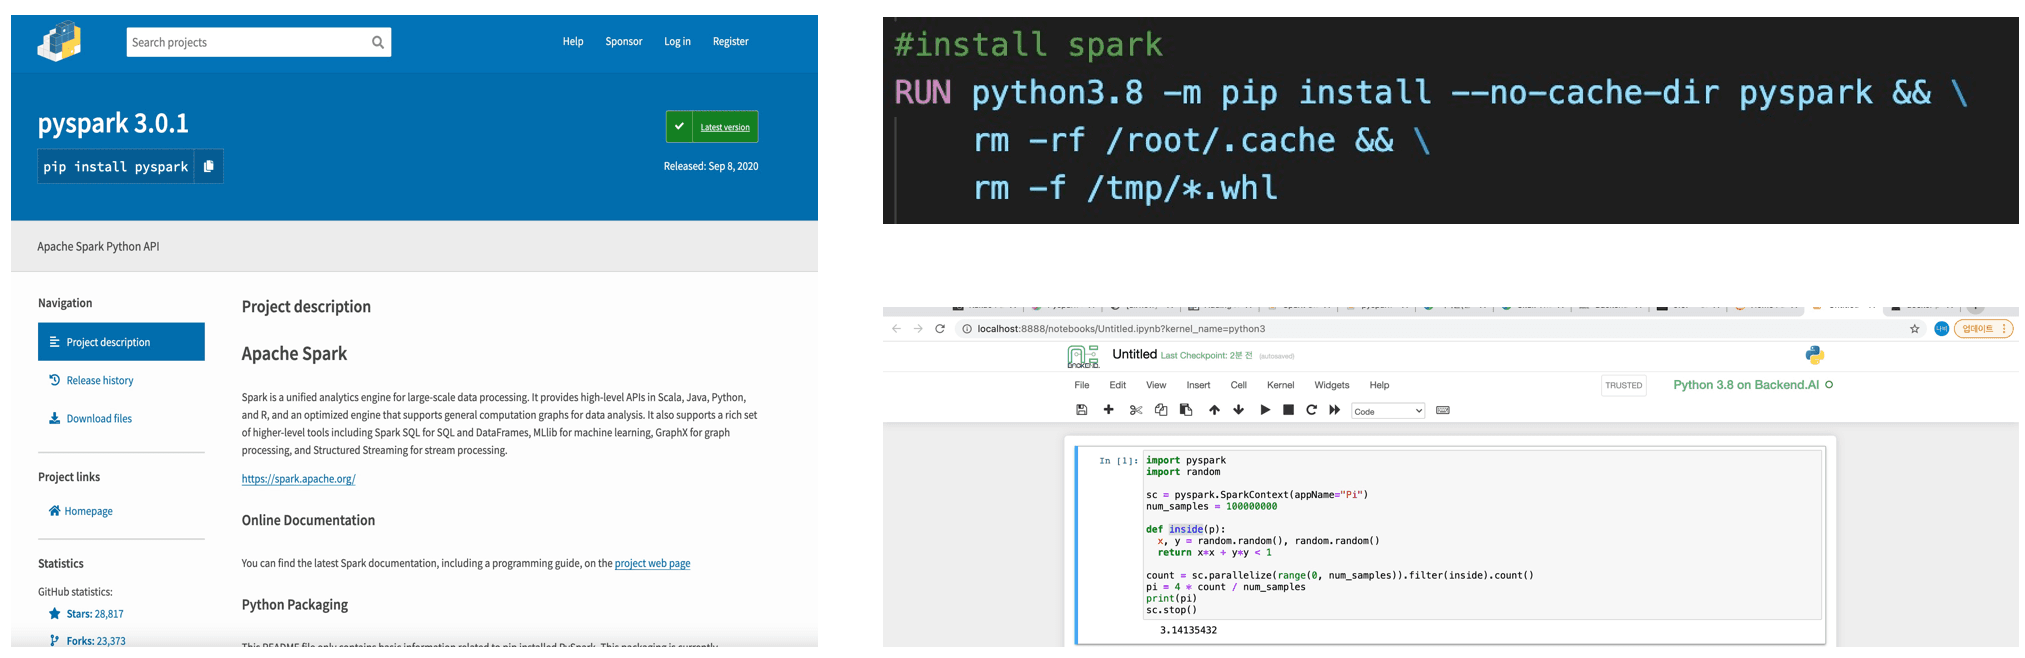Open the Kernel menu in Jupyter
Image resolution: width=2025 pixels, height=658 pixels.
pos(1280,385)
